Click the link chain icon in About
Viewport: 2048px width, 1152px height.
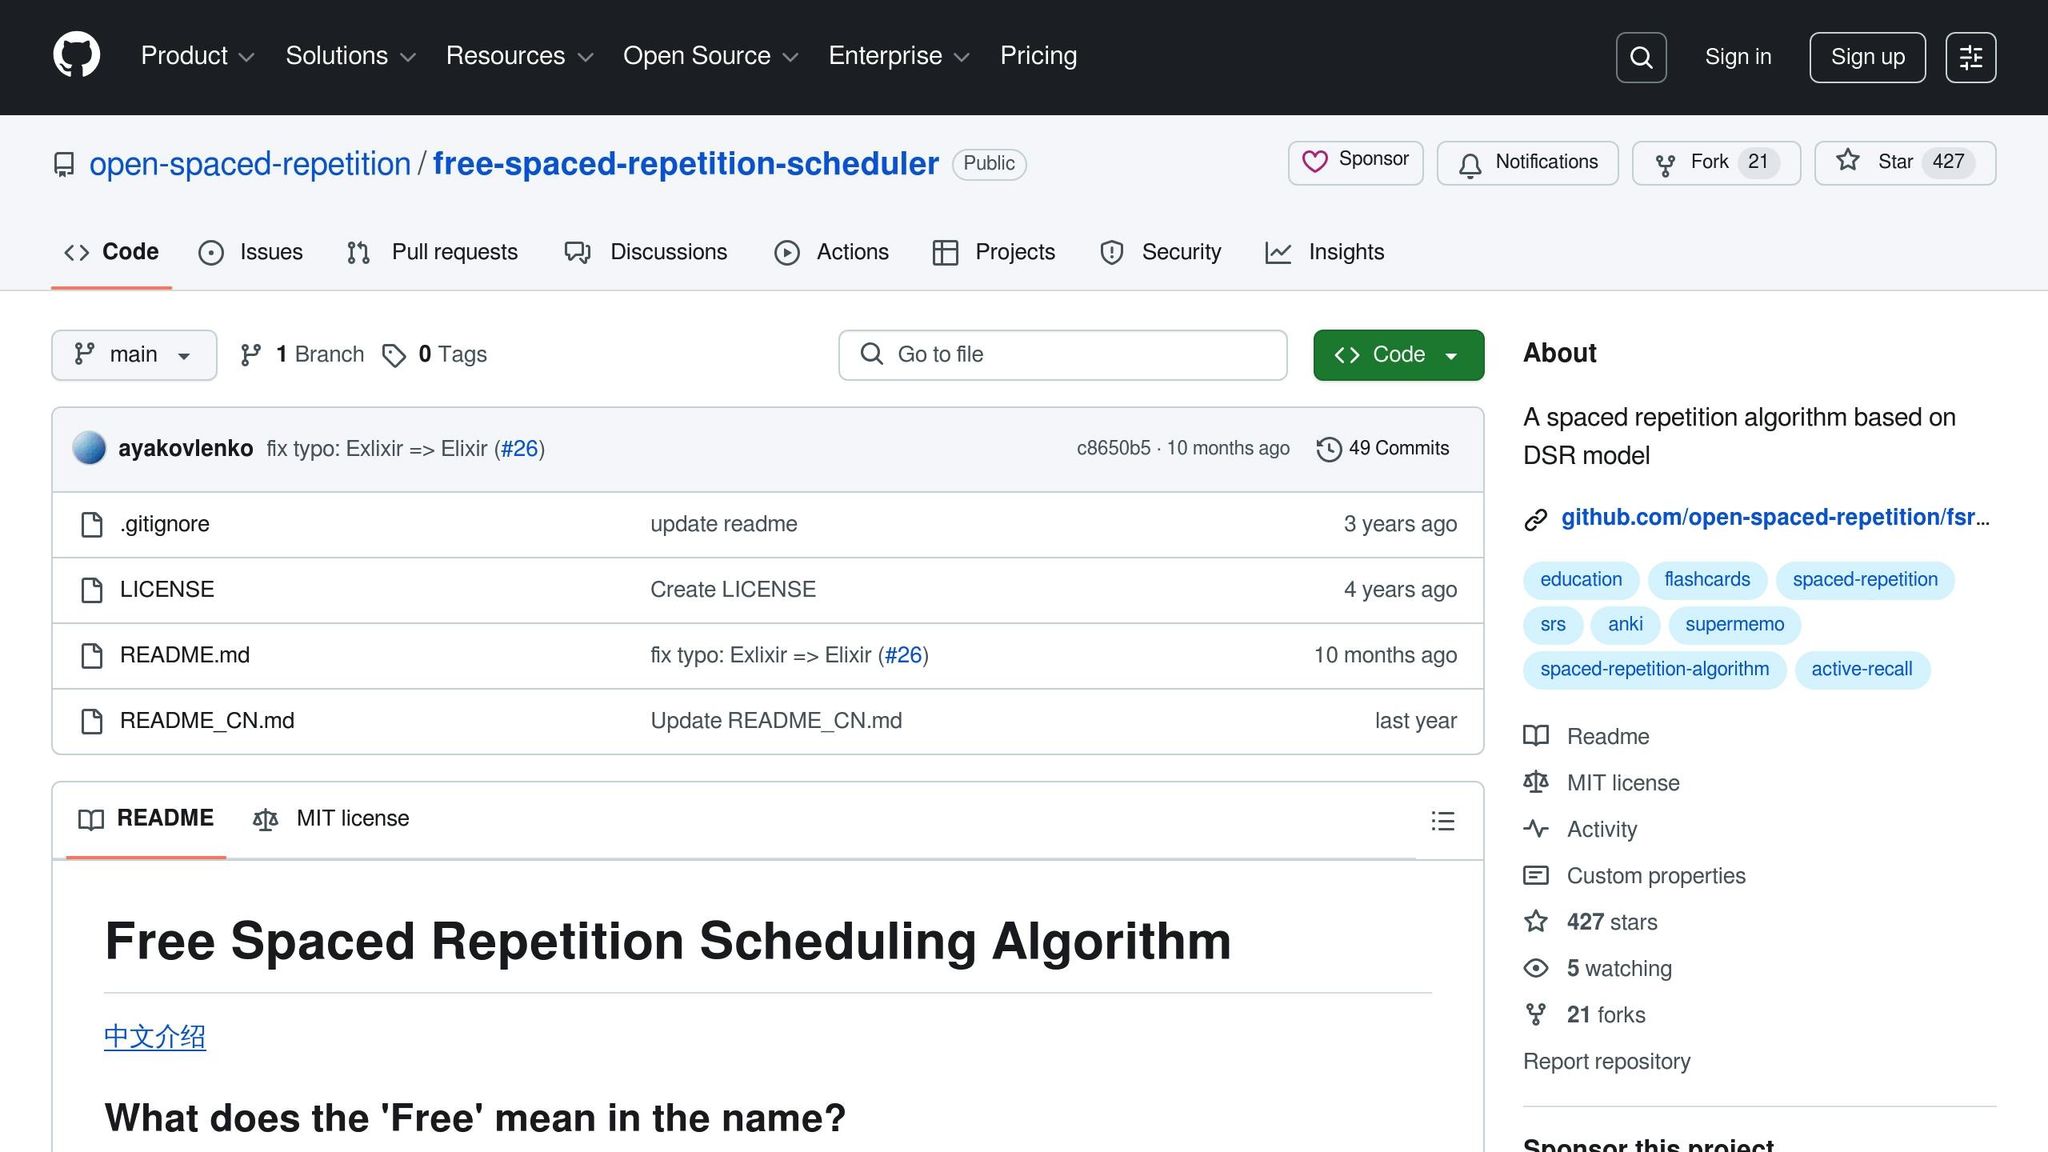click(1536, 519)
